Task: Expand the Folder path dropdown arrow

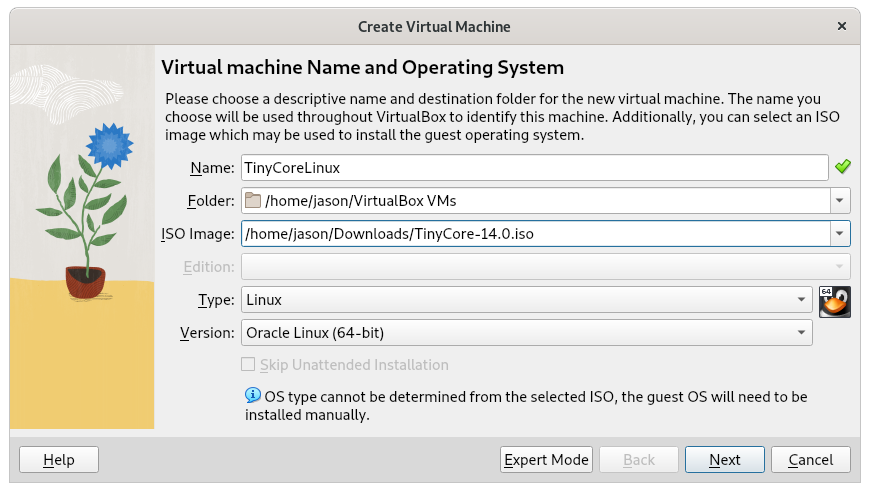Action: point(840,201)
